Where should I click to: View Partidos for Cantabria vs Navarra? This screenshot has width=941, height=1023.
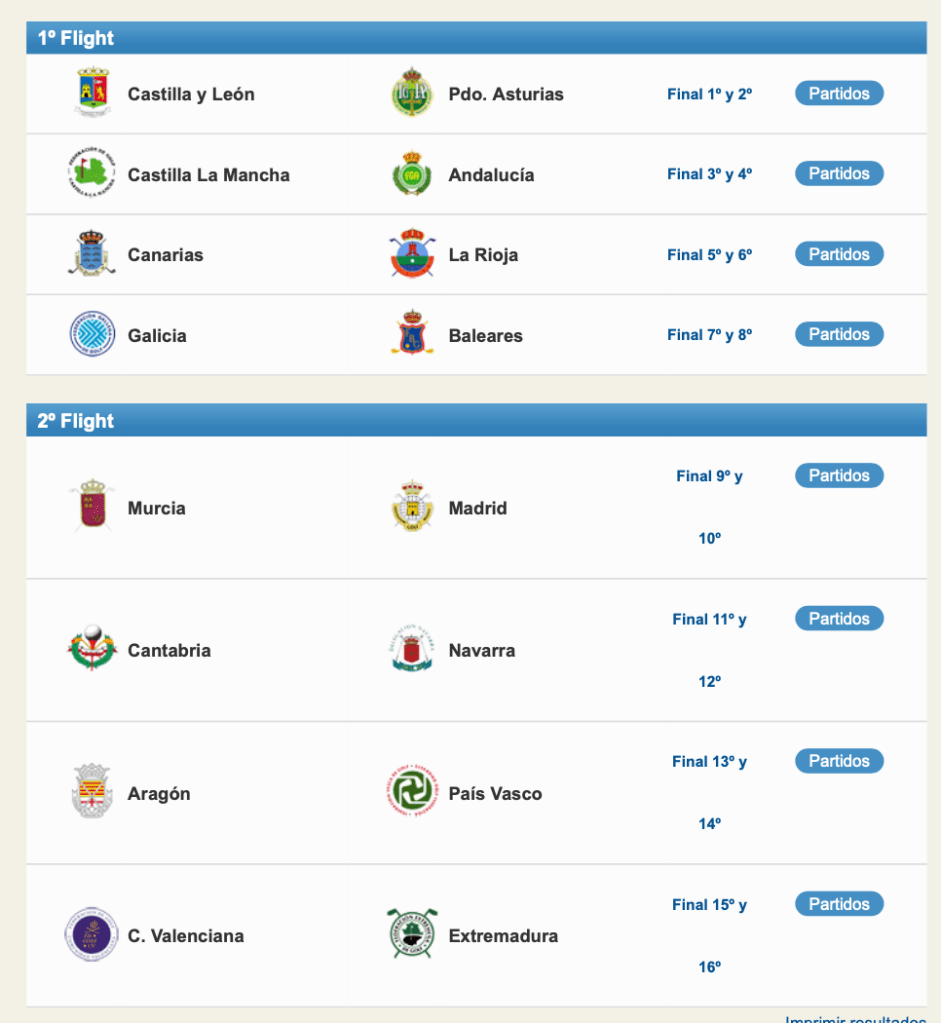pos(839,618)
